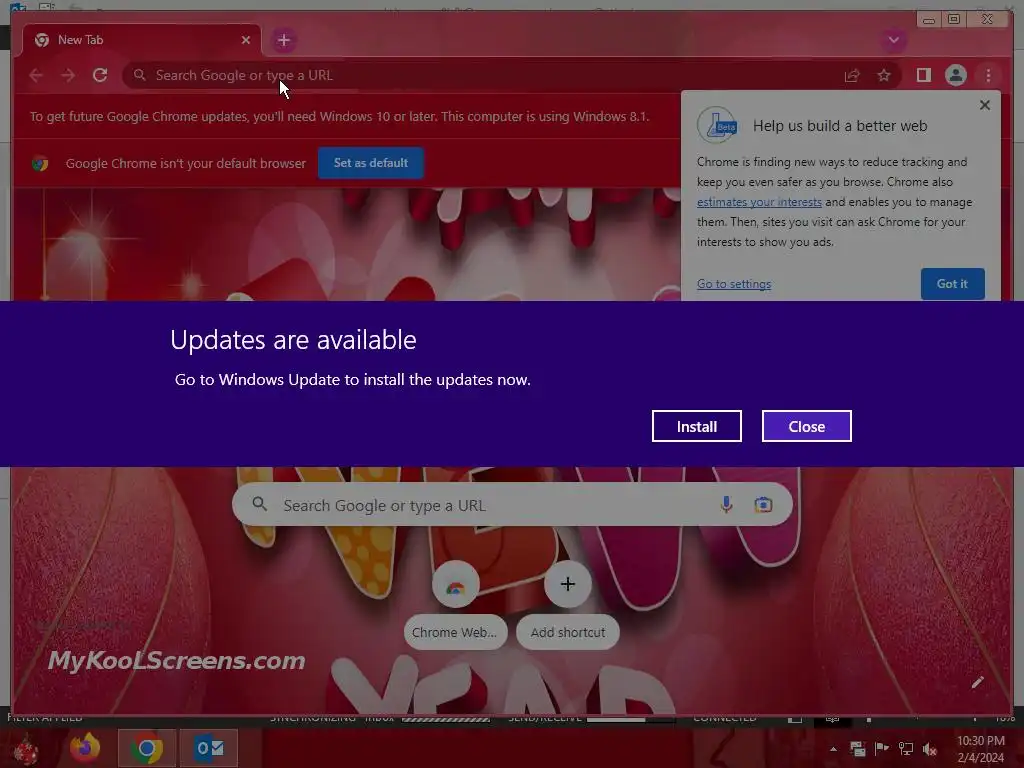Screen dimensions: 1024x768
Task: Show hidden tray icons arrow
Action: coord(833,749)
